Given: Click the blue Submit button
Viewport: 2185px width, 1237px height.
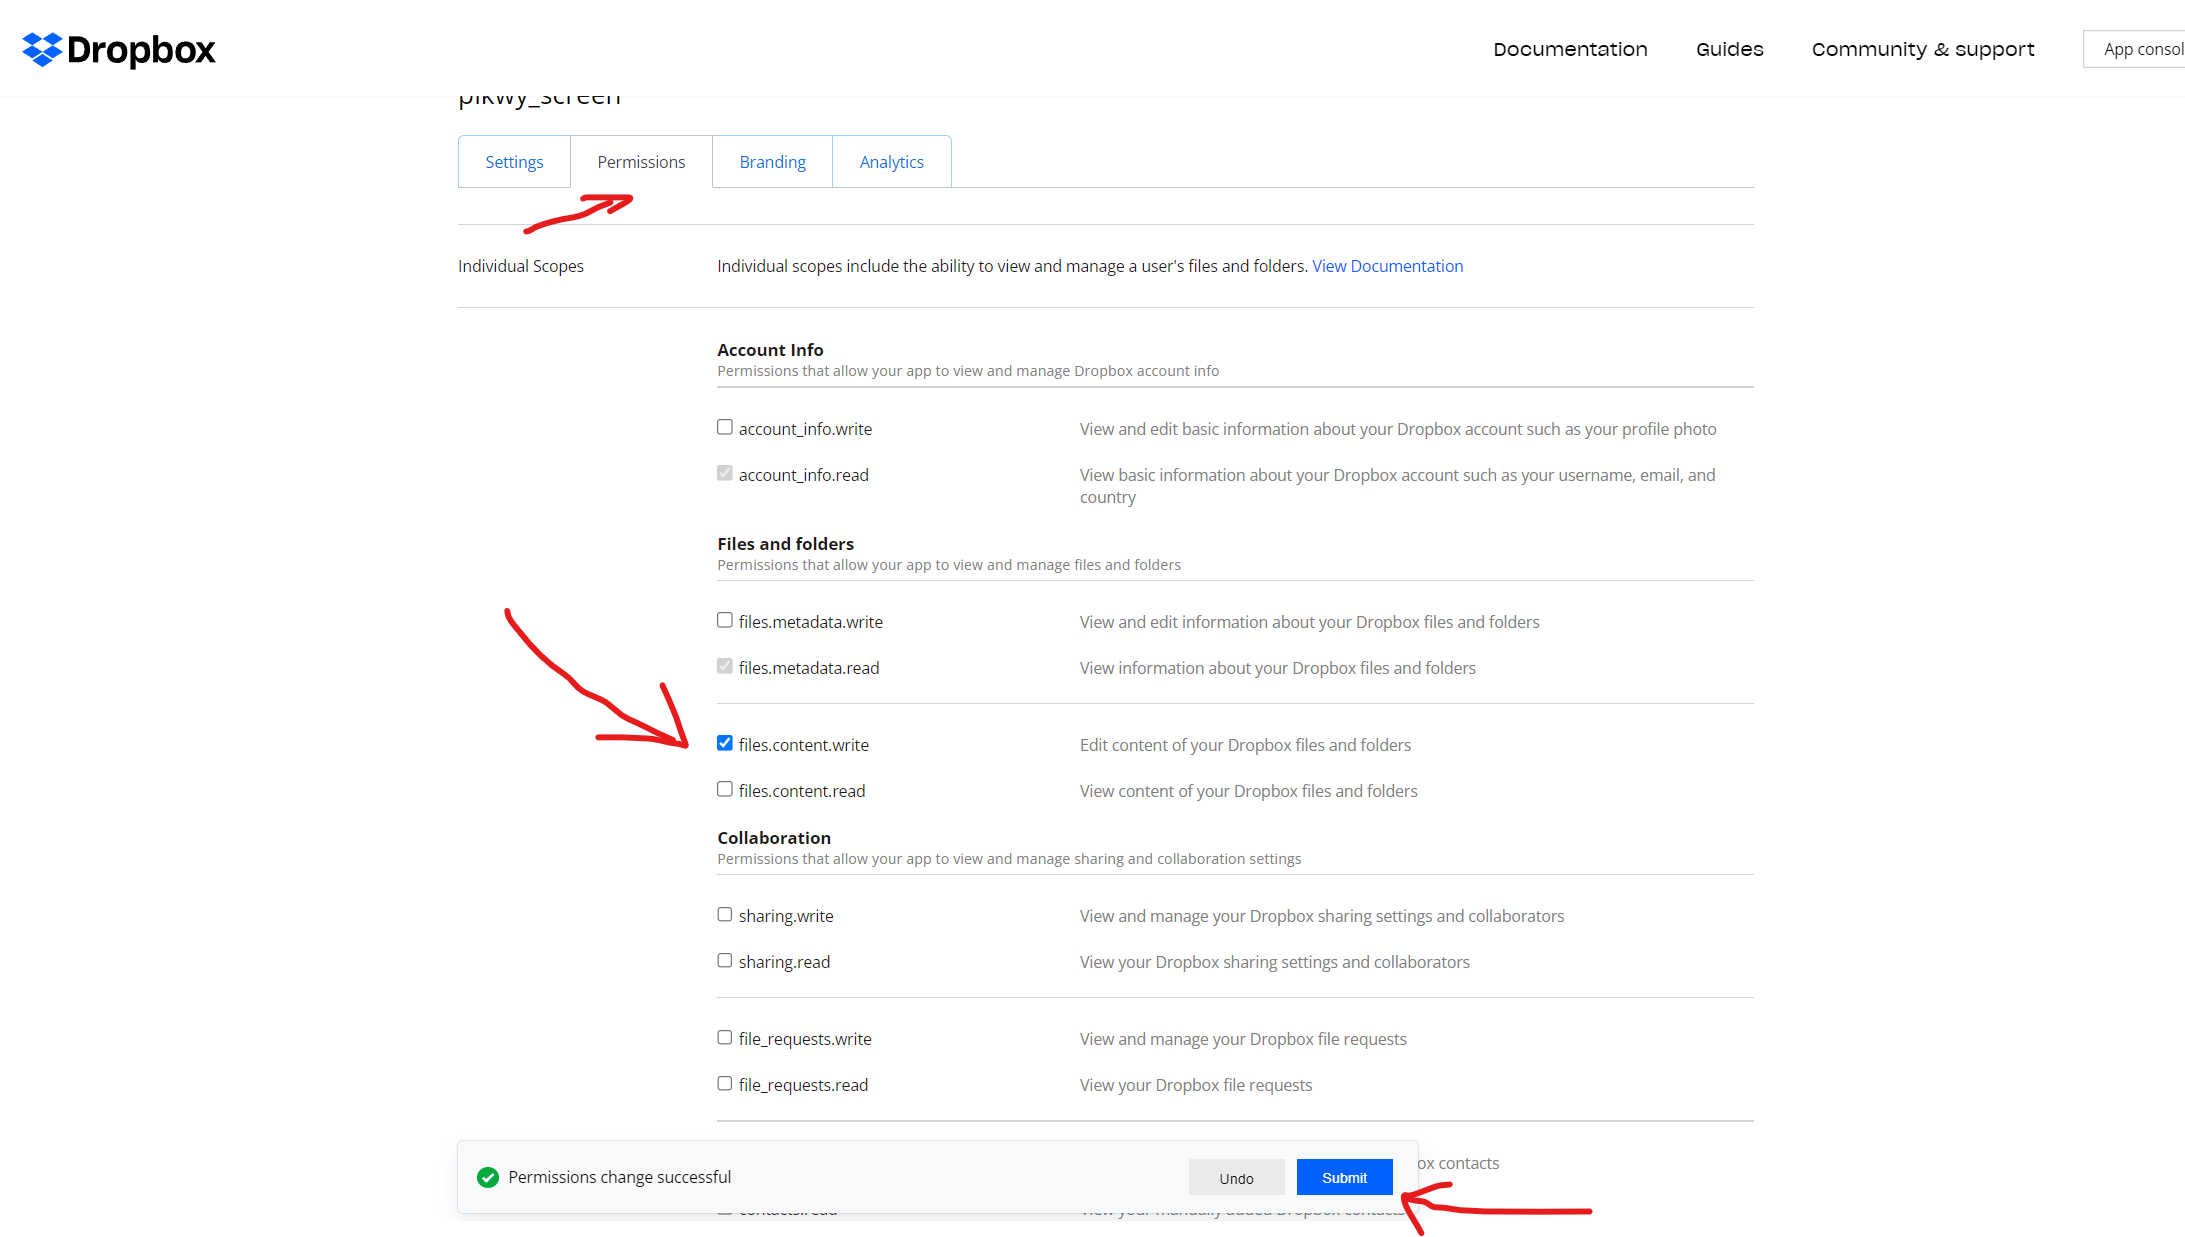Looking at the screenshot, I should click(1344, 1178).
